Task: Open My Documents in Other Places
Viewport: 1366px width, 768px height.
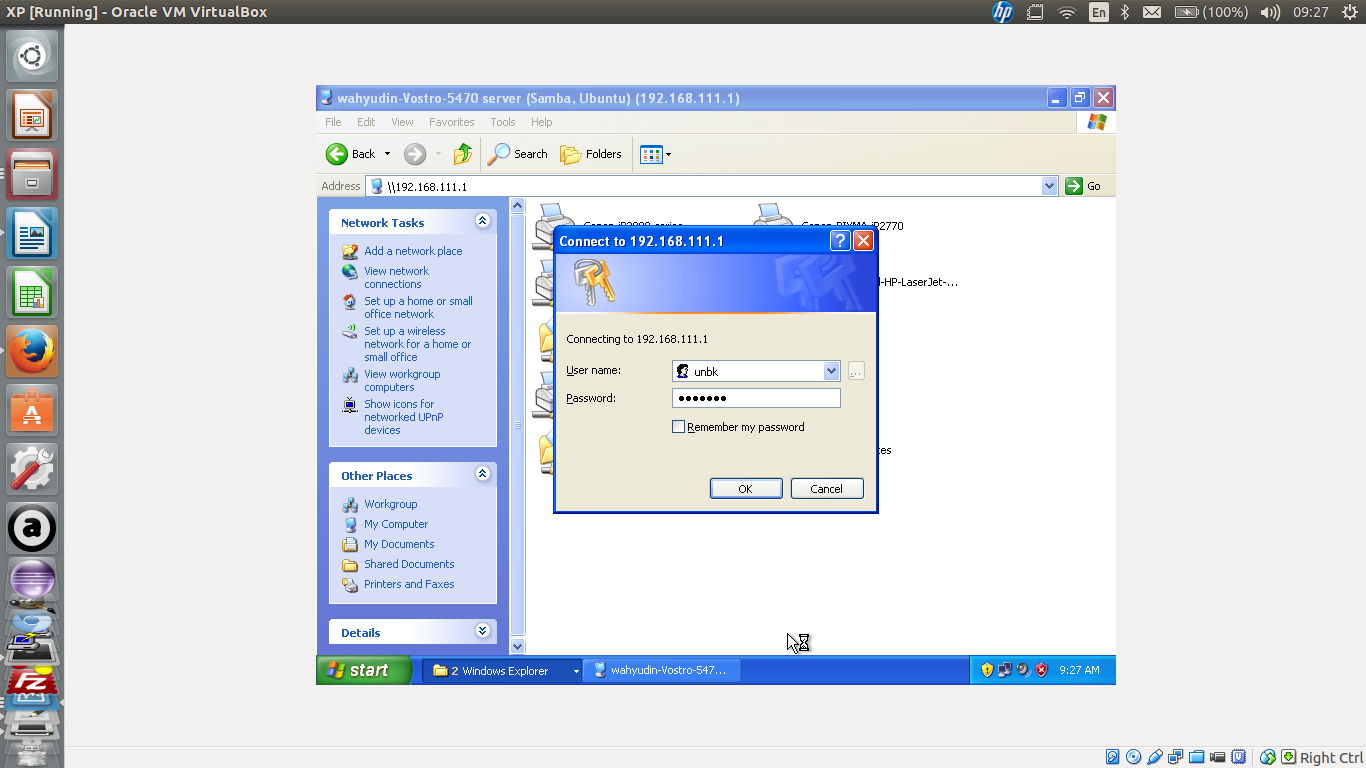Action: (399, 544)
